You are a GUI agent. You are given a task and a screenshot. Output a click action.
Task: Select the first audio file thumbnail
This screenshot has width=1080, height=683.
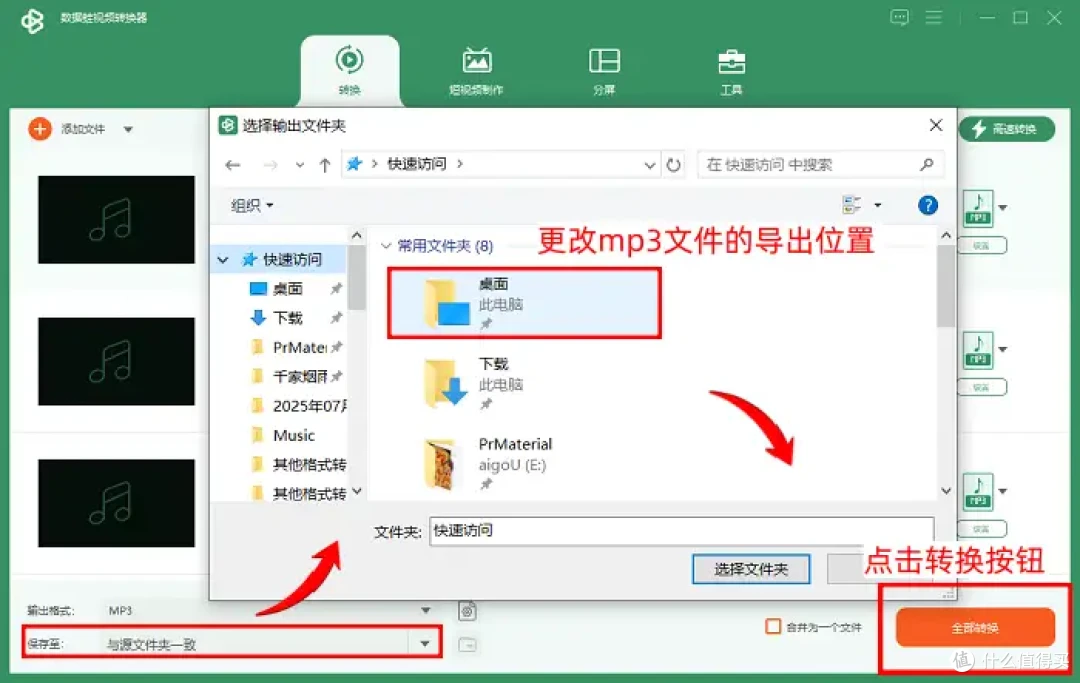click(116, 220)
